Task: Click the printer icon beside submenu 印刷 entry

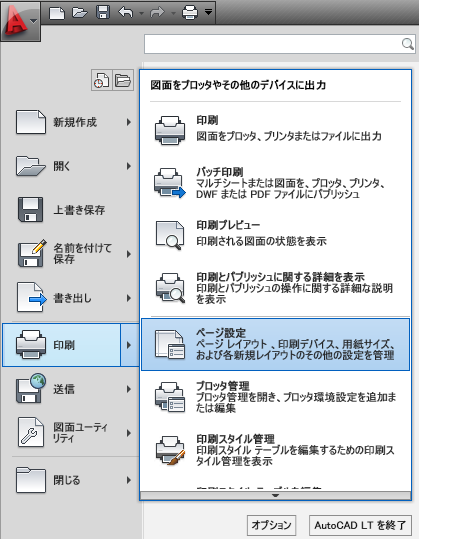Action: point(170,130)
